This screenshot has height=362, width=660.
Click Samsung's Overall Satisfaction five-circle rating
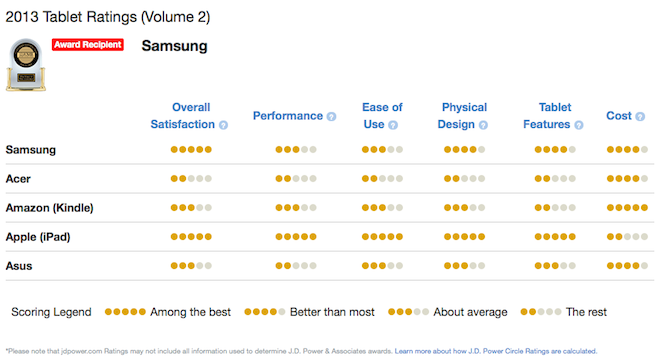(x=191, y=149)
